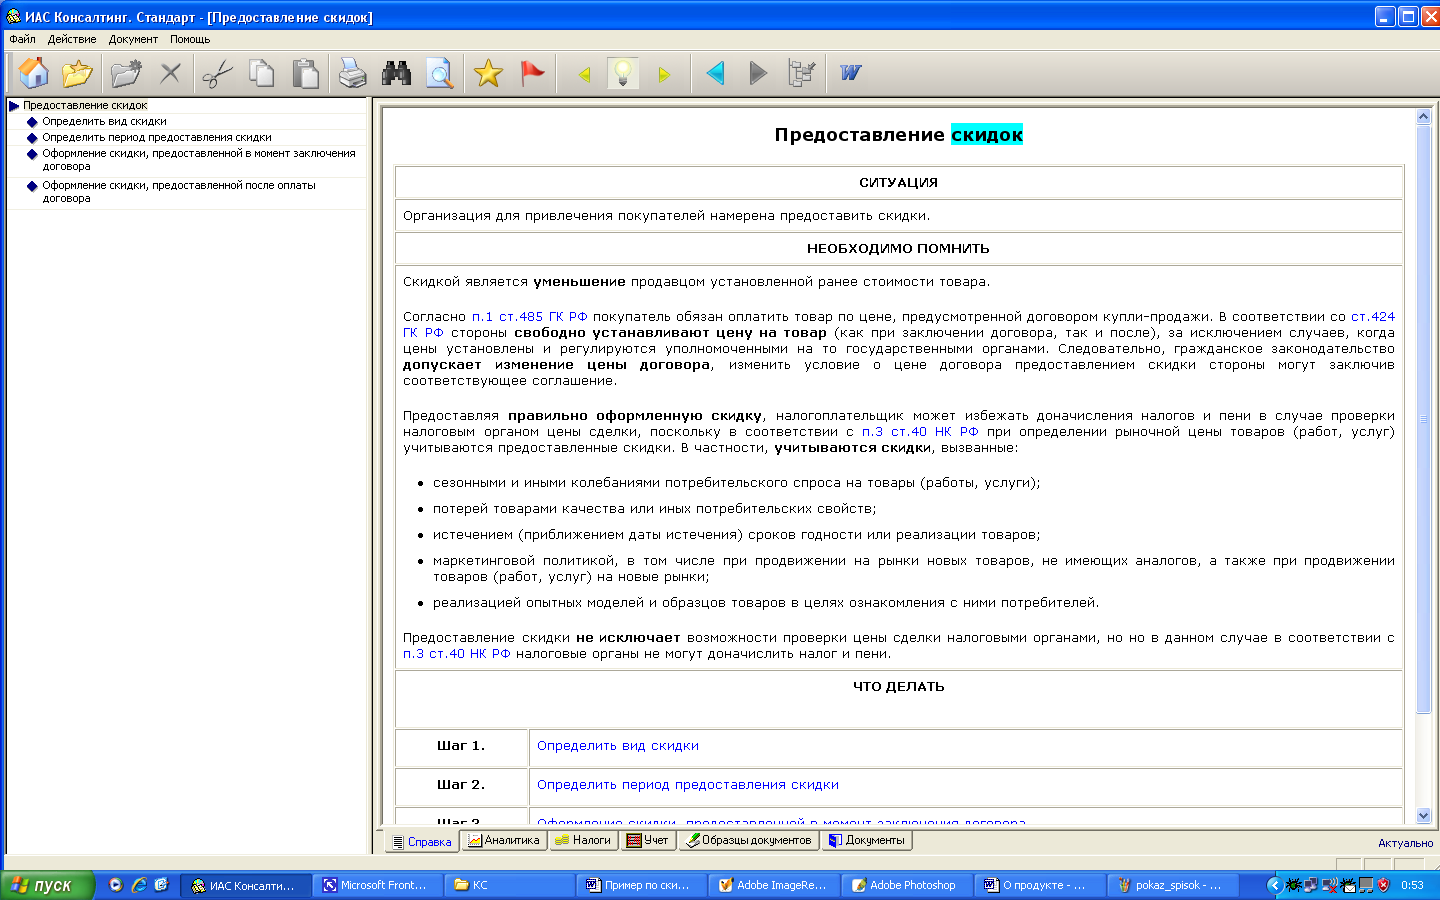Follow the Шаг 2 link Определить период предоставления скидки
1440x900 pixels.
[688, 784]
